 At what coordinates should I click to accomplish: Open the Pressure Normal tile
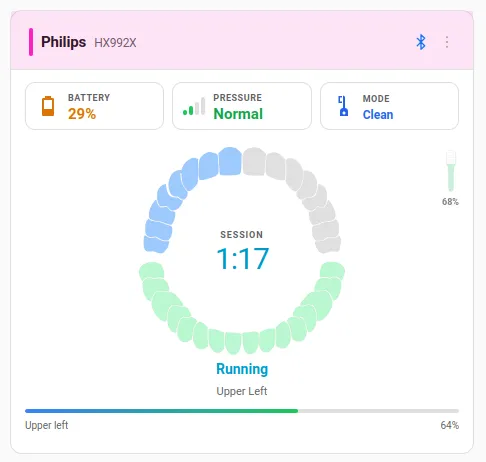tap(242, 106)
